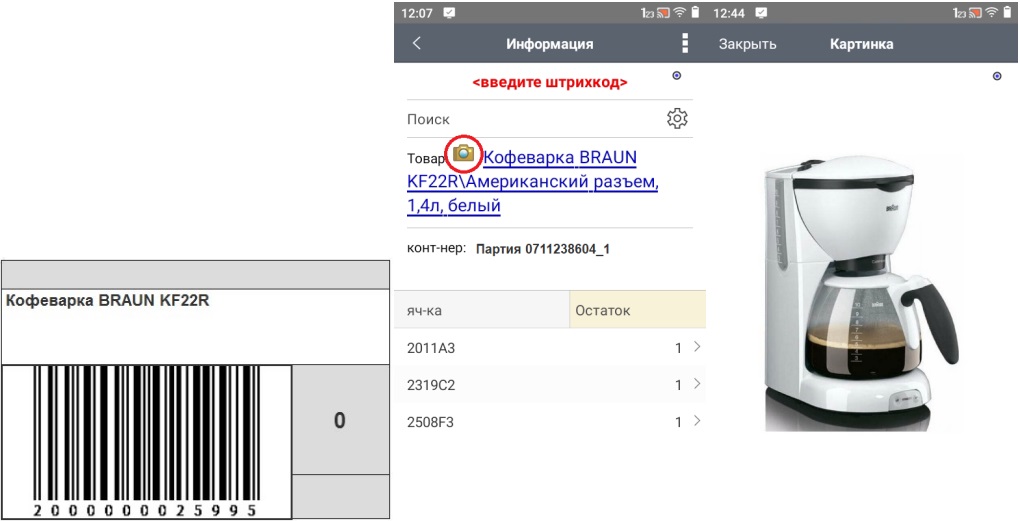The image size is (1020, 521).
Task: Expand the chevron of cell 2508F3
Action: click(x=697, y=421)
